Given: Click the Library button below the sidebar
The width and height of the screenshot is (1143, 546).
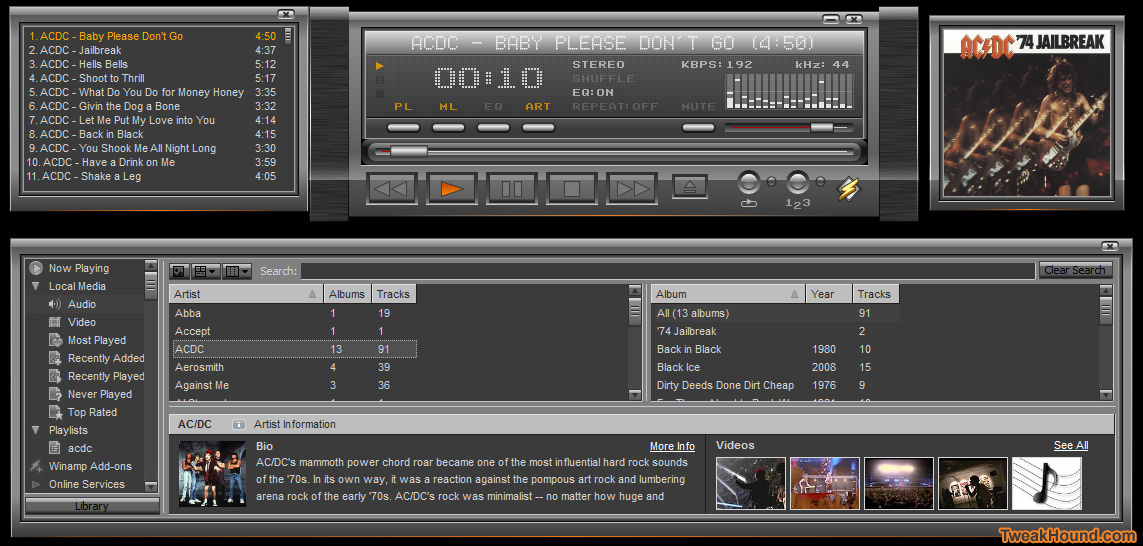Looking at the screenshot, I should click(x=92, y=506).
